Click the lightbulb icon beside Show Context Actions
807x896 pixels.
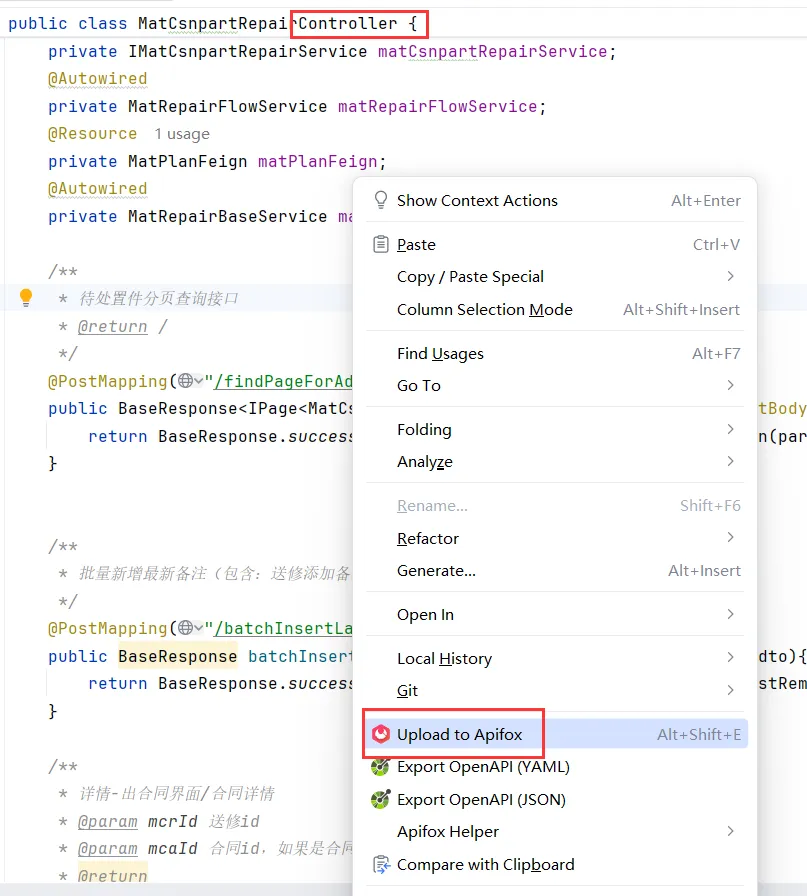click(381, 200)
